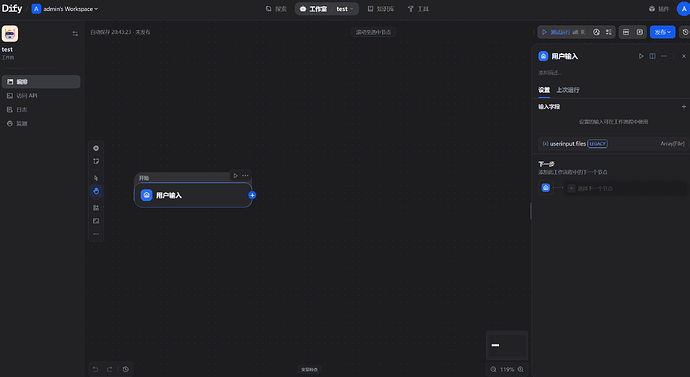Click the run history clock icon beside Test Run
The image size is (690, 377).
[x=596, y=32]
